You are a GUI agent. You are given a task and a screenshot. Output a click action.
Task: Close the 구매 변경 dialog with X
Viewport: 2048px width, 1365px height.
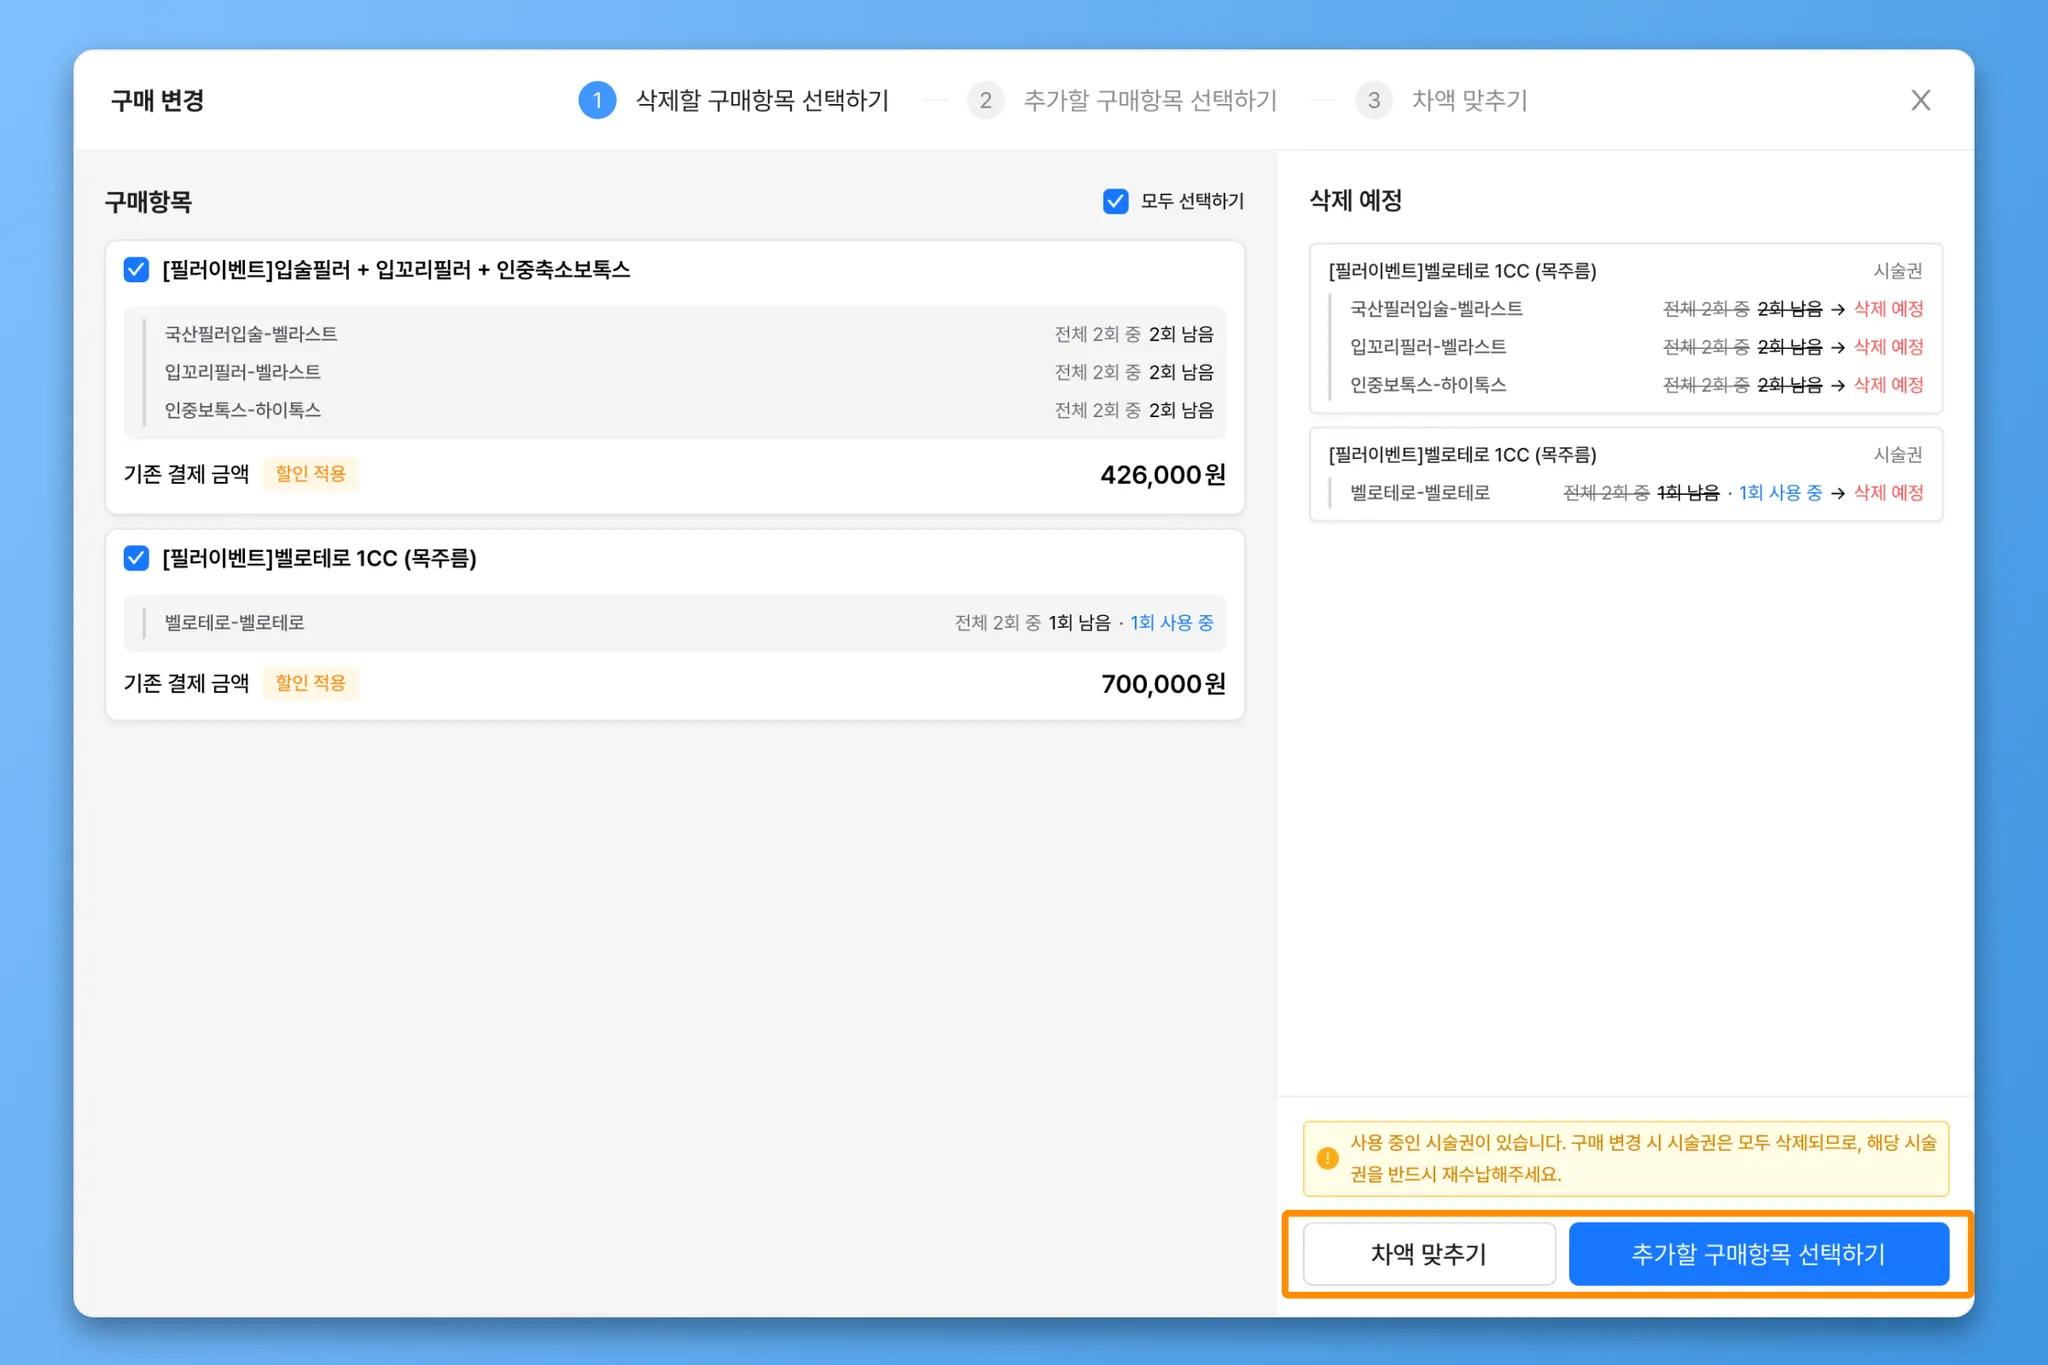pos(1920,100)
